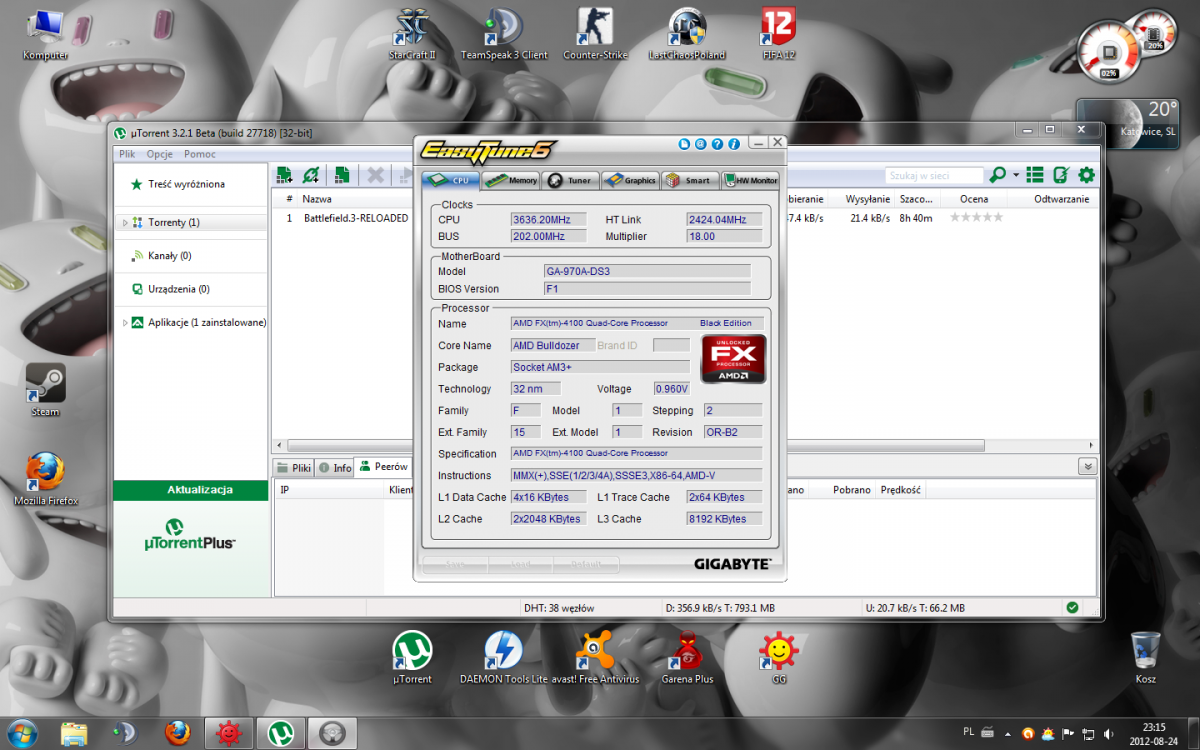Select the Garena Plus desktop shortcut
Viewport: 1200px width, 750px height.
click(x=687, y=657)
